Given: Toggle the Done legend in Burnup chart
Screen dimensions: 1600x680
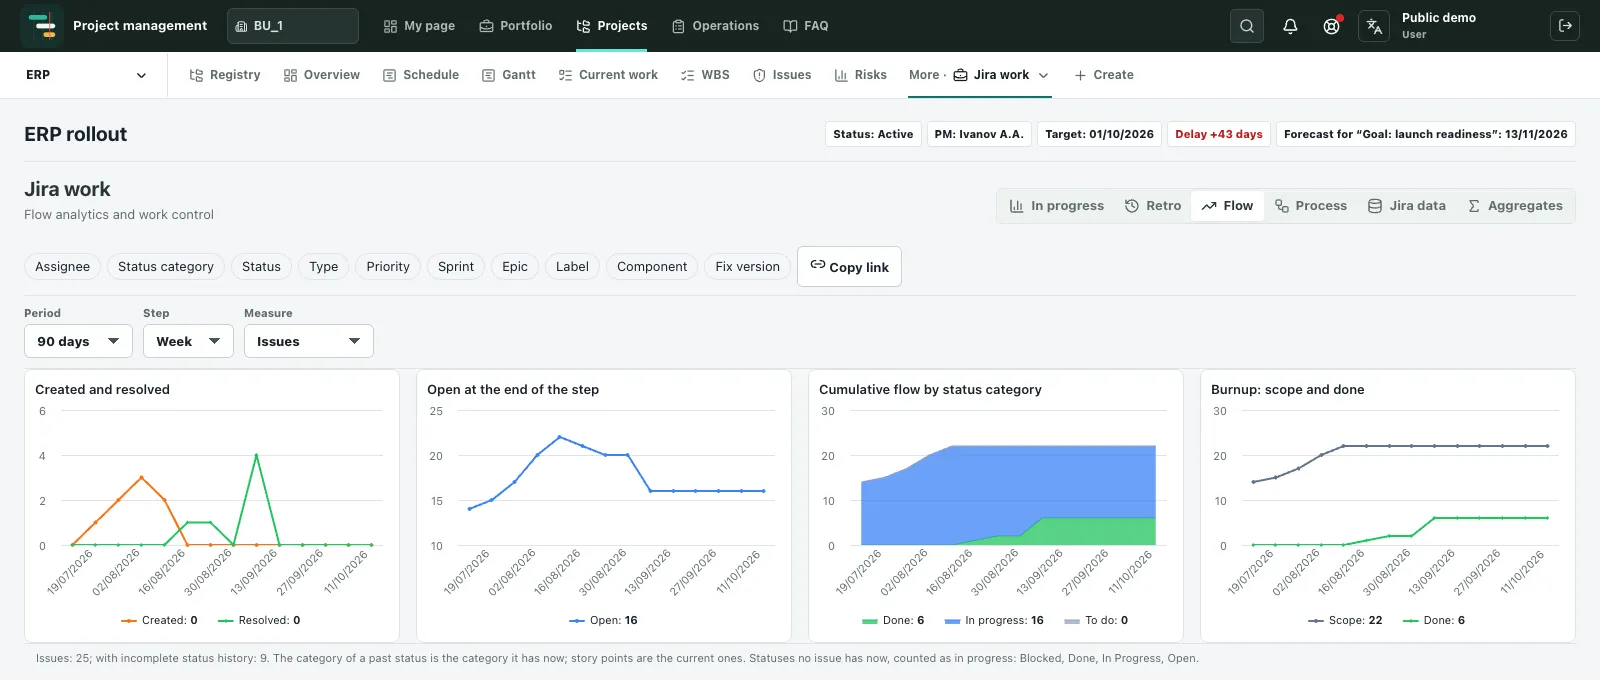Looking at the screenshot, I should [1434, 621].
